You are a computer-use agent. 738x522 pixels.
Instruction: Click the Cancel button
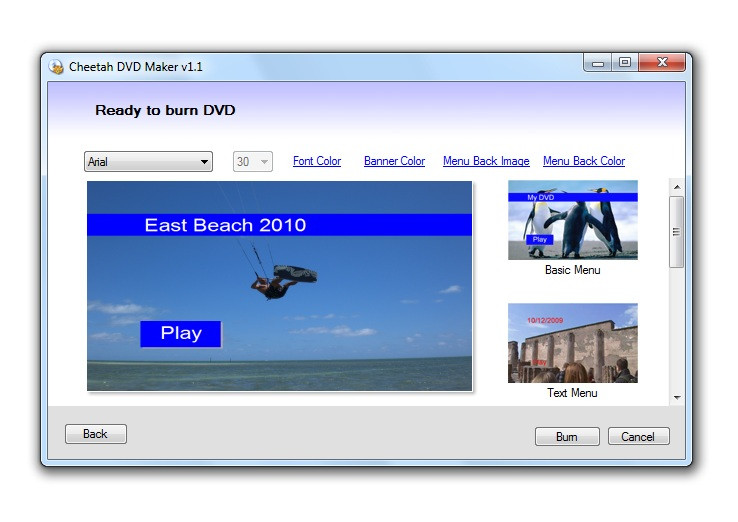[x=638, y=437]
